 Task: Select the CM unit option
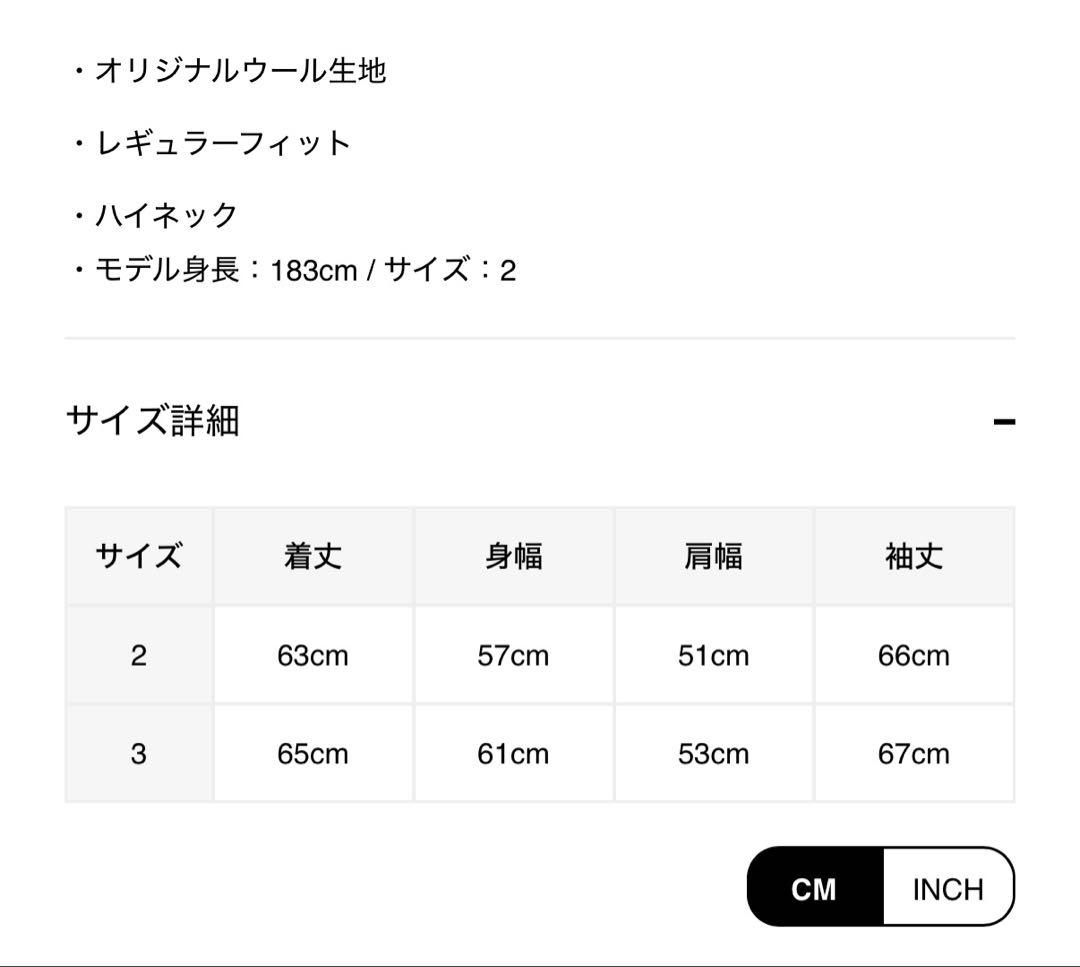point(814,888)
